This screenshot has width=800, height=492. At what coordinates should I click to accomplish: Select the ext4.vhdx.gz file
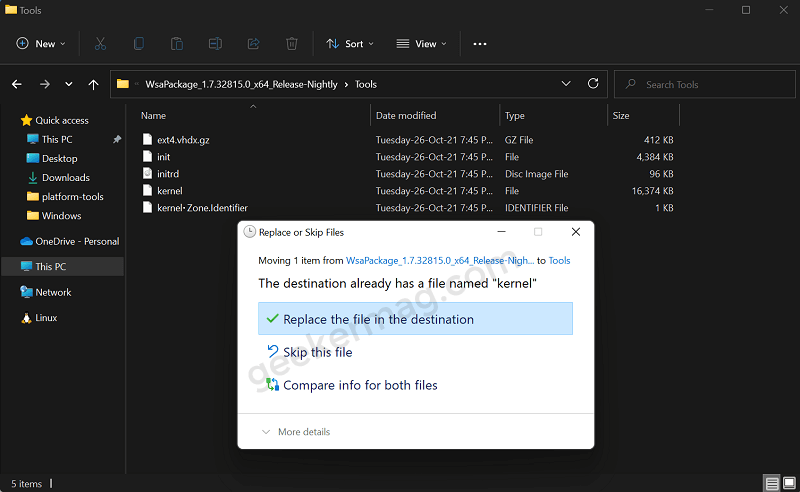click(183, 140)
